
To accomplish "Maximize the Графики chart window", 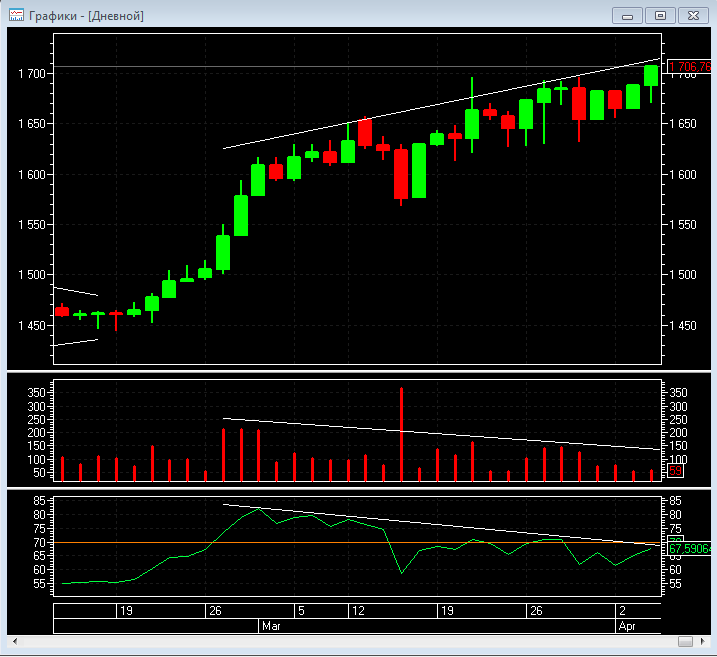I will point(660,15).
